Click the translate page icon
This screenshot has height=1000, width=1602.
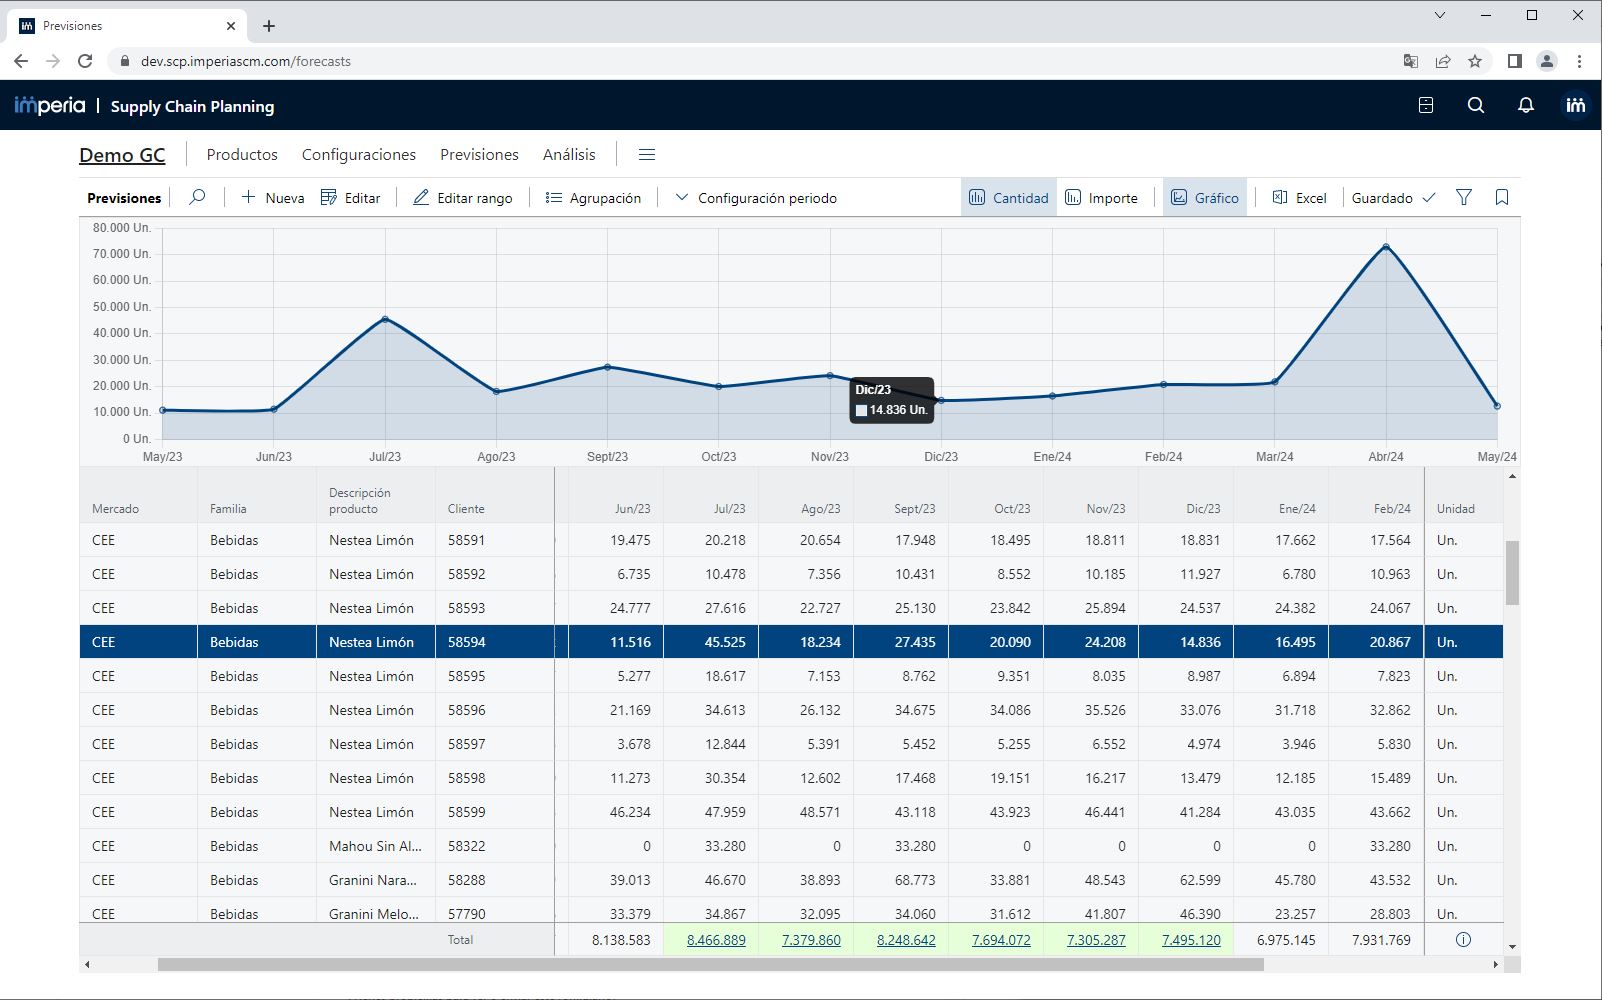click(1411, 61)
